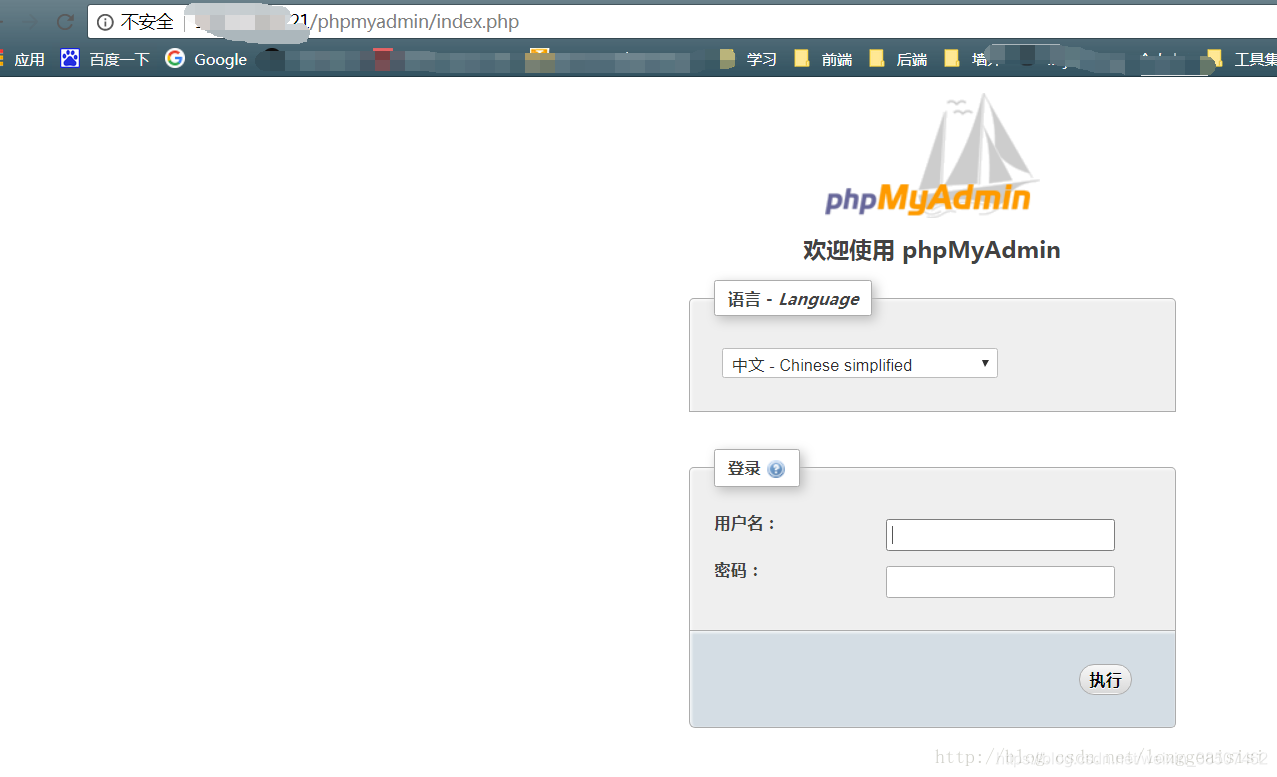This screenshot has width=1277, height=777.
Task: Open the 百度一下 bookmark
Action: (x=105, y=59)
